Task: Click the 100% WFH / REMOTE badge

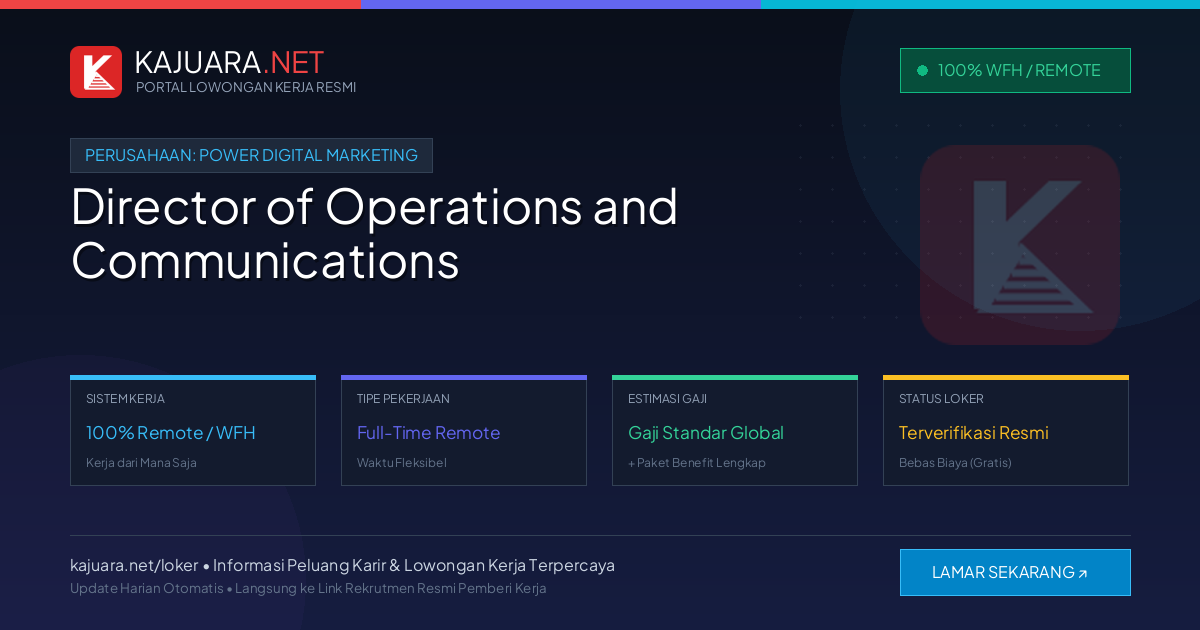Action: (1015, 70)
